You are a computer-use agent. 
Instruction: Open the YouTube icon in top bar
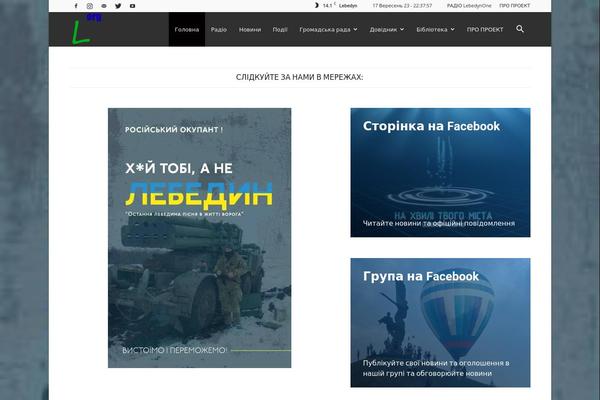pyautogui.click(x=132, y=6)
